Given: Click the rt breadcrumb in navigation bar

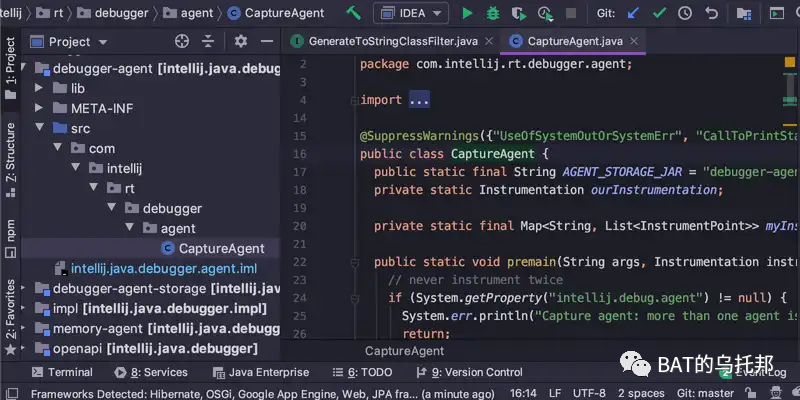Looking at the screenshot, I should point(49,13).
